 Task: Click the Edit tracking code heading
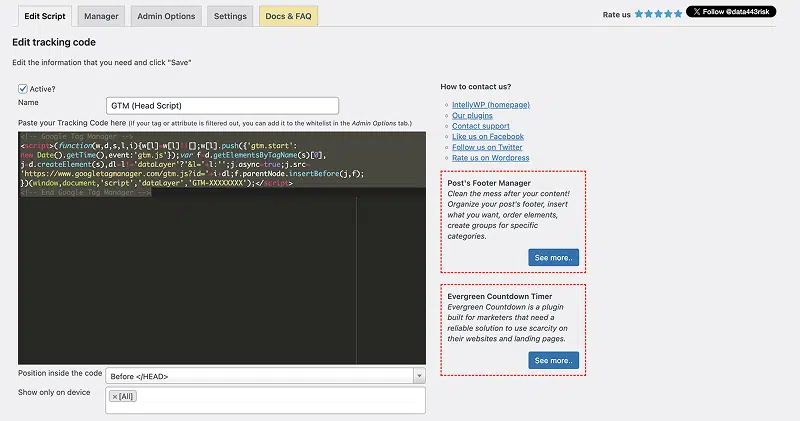pyautogui.click(x=54, y=42)
